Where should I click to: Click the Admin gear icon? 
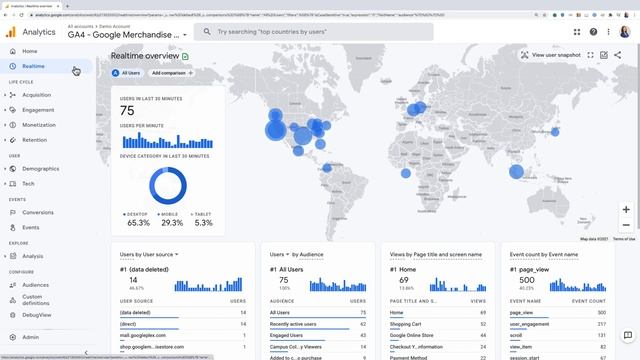pyautogui.click(x=13, y=337)
